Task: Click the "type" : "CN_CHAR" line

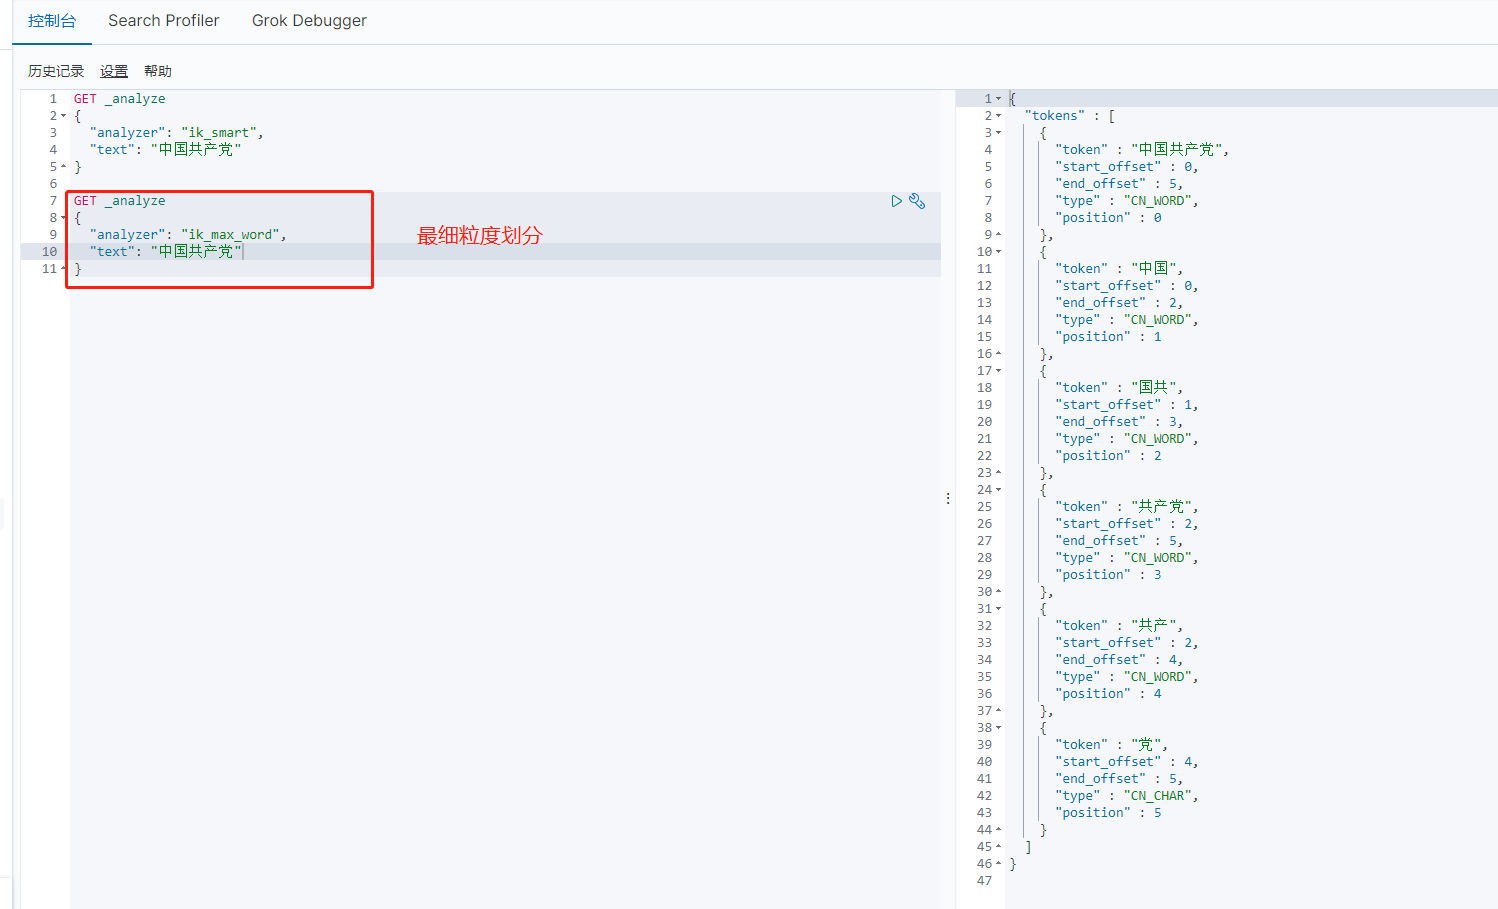Action: 1127,796
